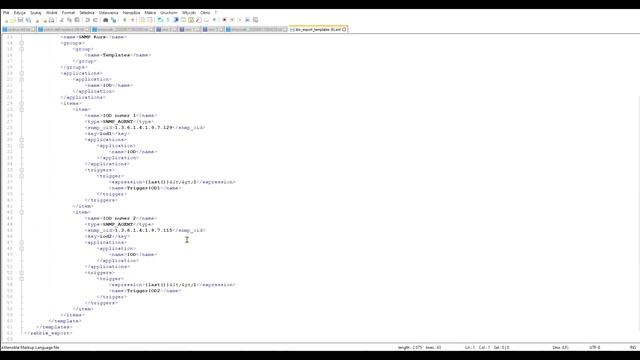Print the document with the Print icon

click(51, 20)
